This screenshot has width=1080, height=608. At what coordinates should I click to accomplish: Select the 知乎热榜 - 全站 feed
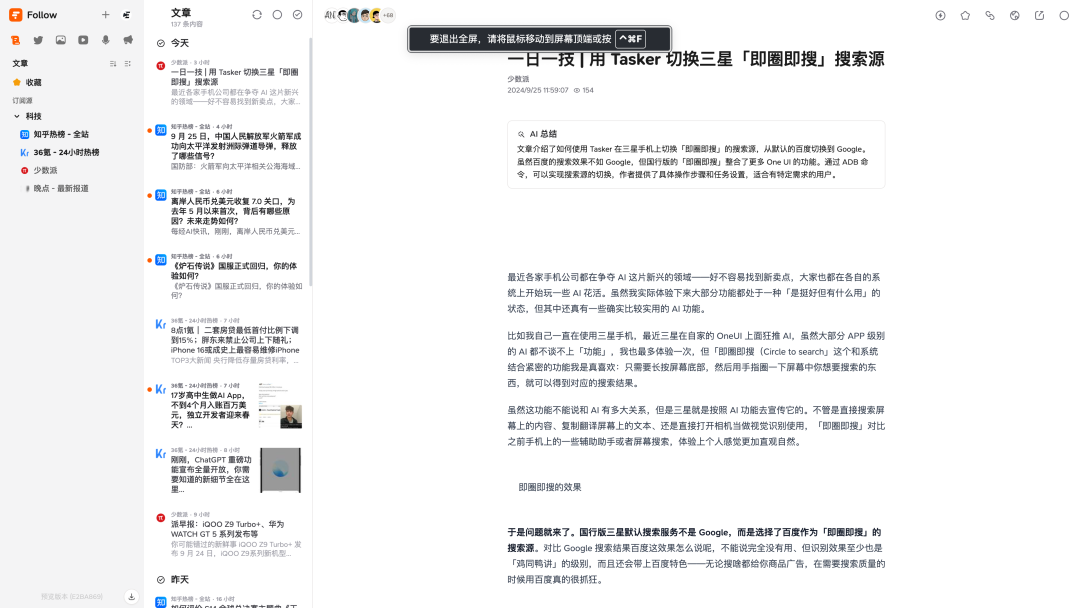pos(72,134)
